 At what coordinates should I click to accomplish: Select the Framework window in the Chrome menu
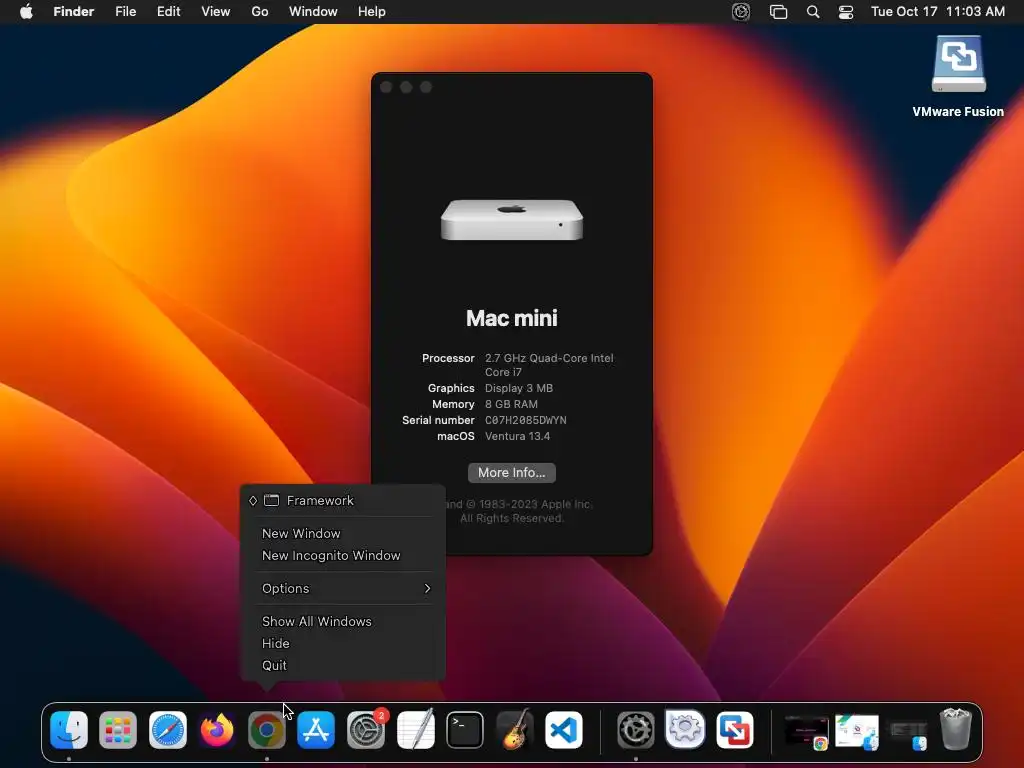coord(343,500)
